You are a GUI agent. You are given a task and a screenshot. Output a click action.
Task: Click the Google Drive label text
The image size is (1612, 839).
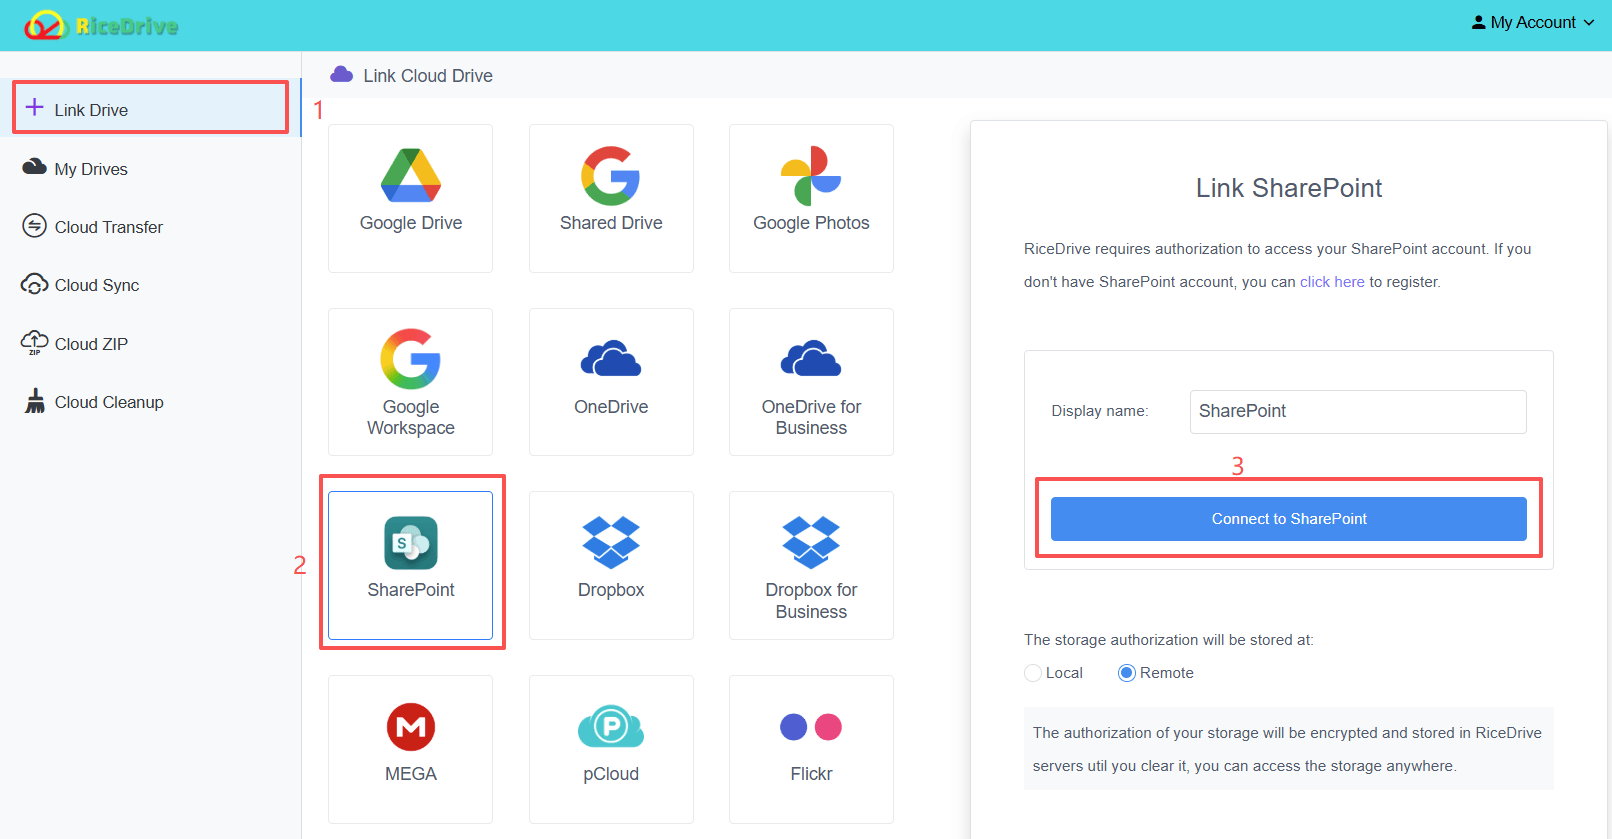pyautogui.click(x=411, y=223)
